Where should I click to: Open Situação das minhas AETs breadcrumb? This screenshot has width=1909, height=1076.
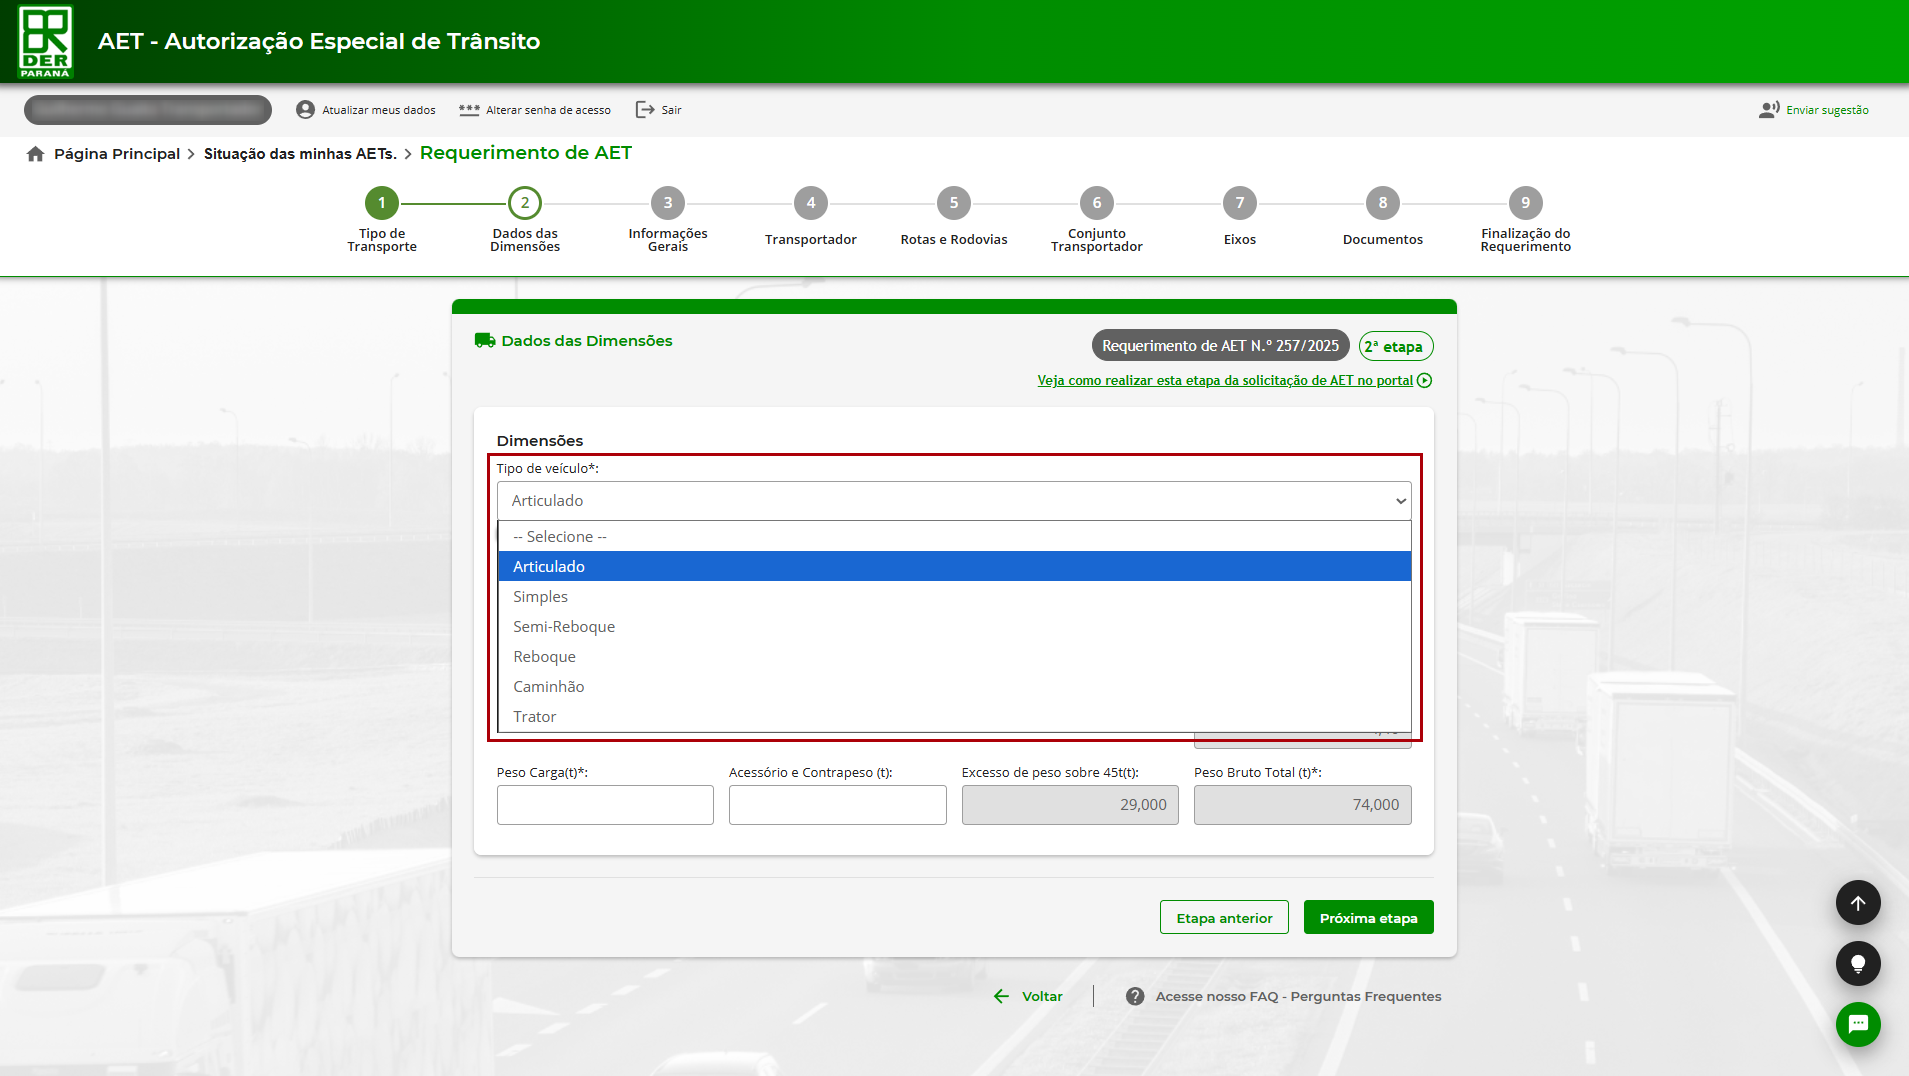pos(300,154)
